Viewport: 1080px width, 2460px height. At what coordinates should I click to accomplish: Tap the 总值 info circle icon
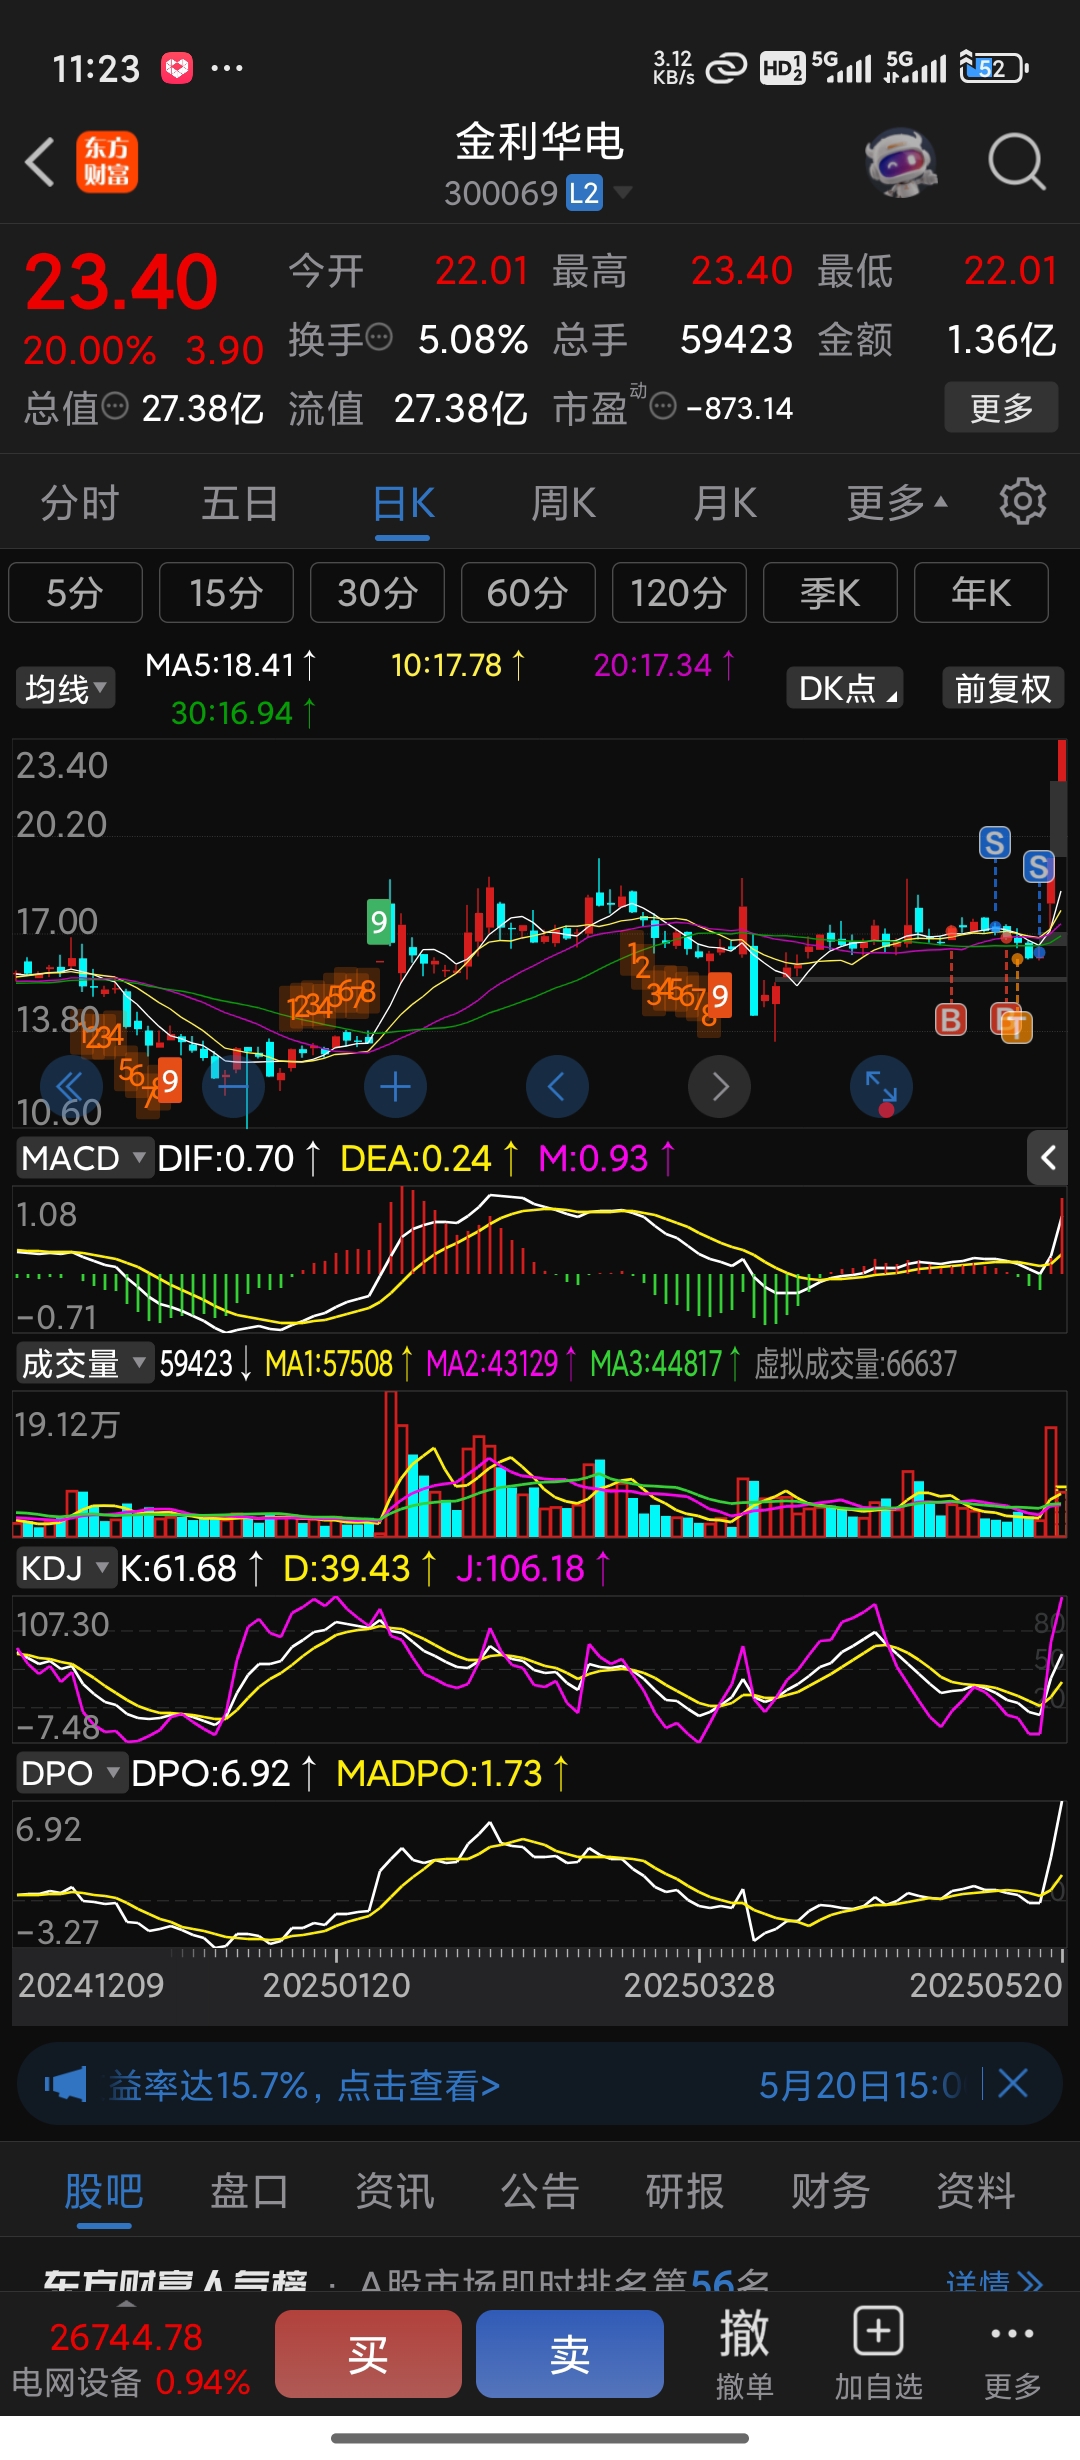116,406
